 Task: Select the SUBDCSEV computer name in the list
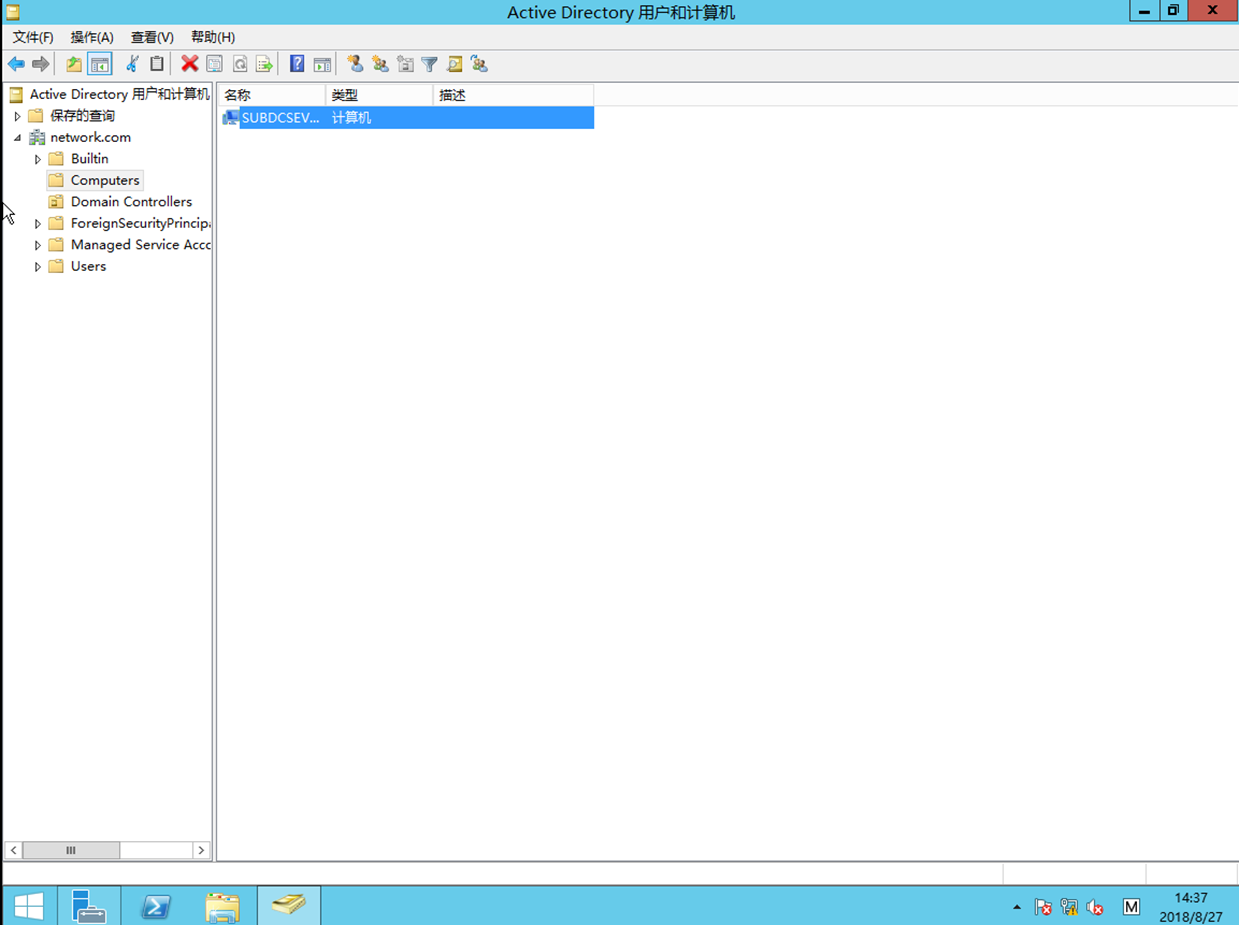coord(281,118)
